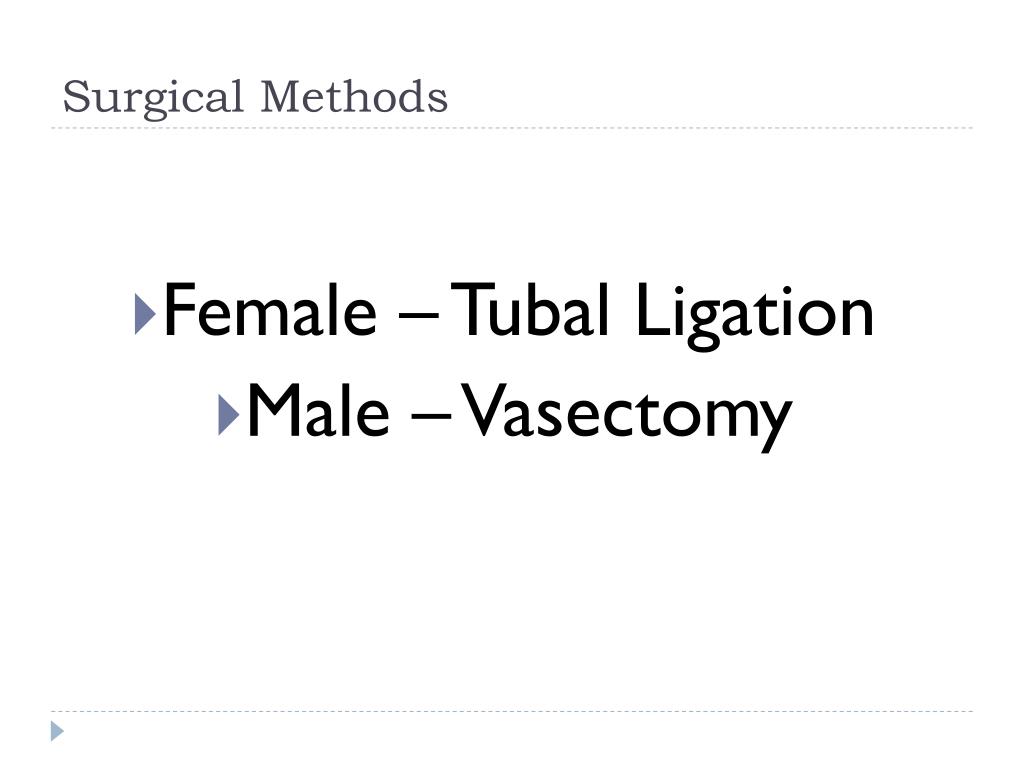Click the small triangle marker at bottom-left

coord(58,731)
